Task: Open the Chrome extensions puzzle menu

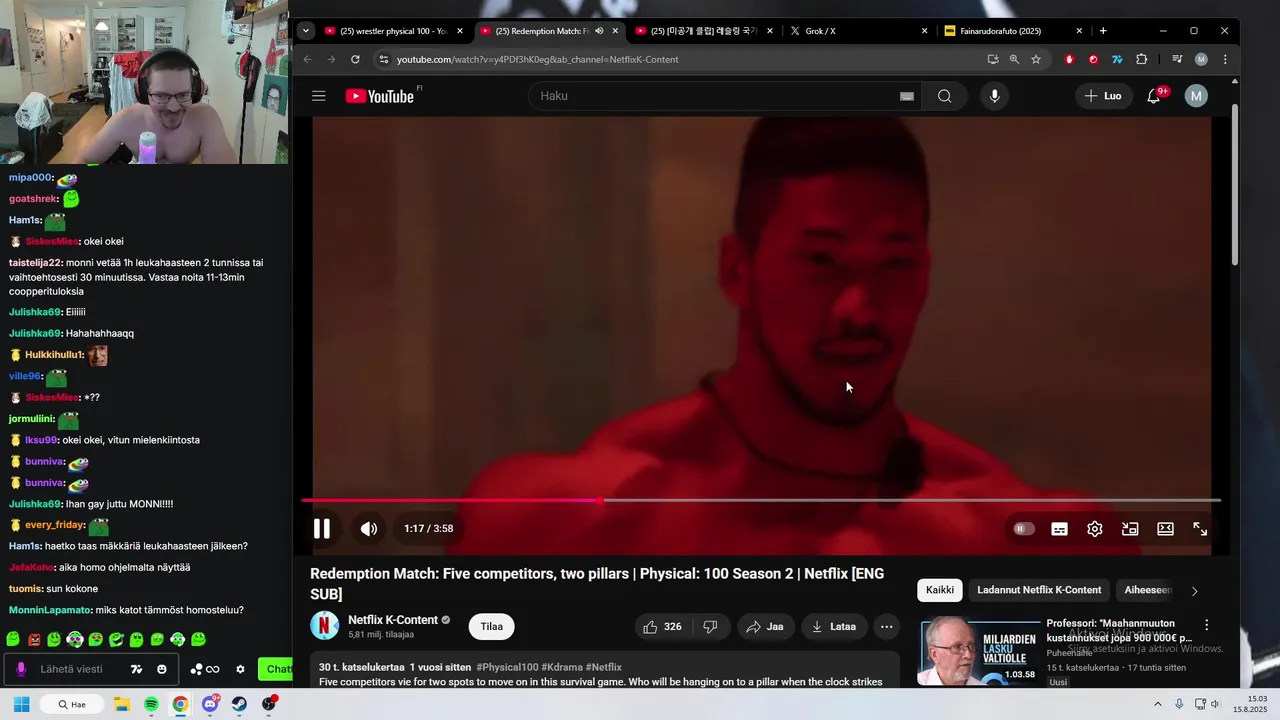Action: (x=1141, y=59)
